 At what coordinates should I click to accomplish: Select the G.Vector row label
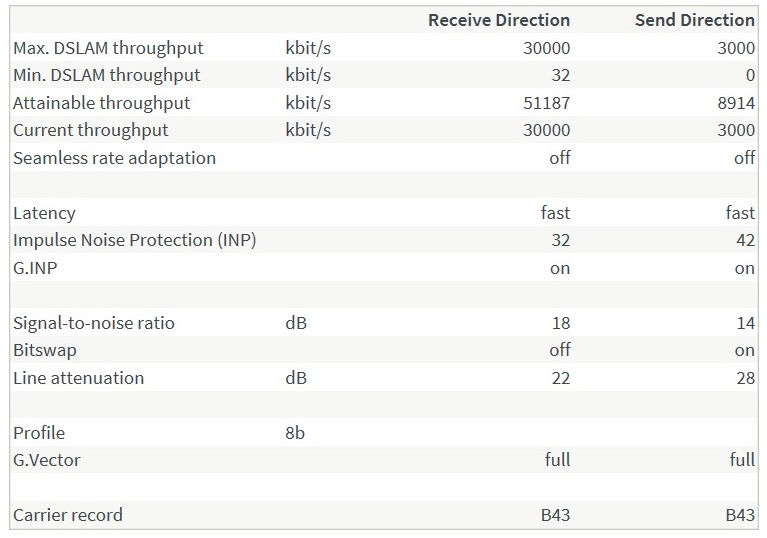47,460
